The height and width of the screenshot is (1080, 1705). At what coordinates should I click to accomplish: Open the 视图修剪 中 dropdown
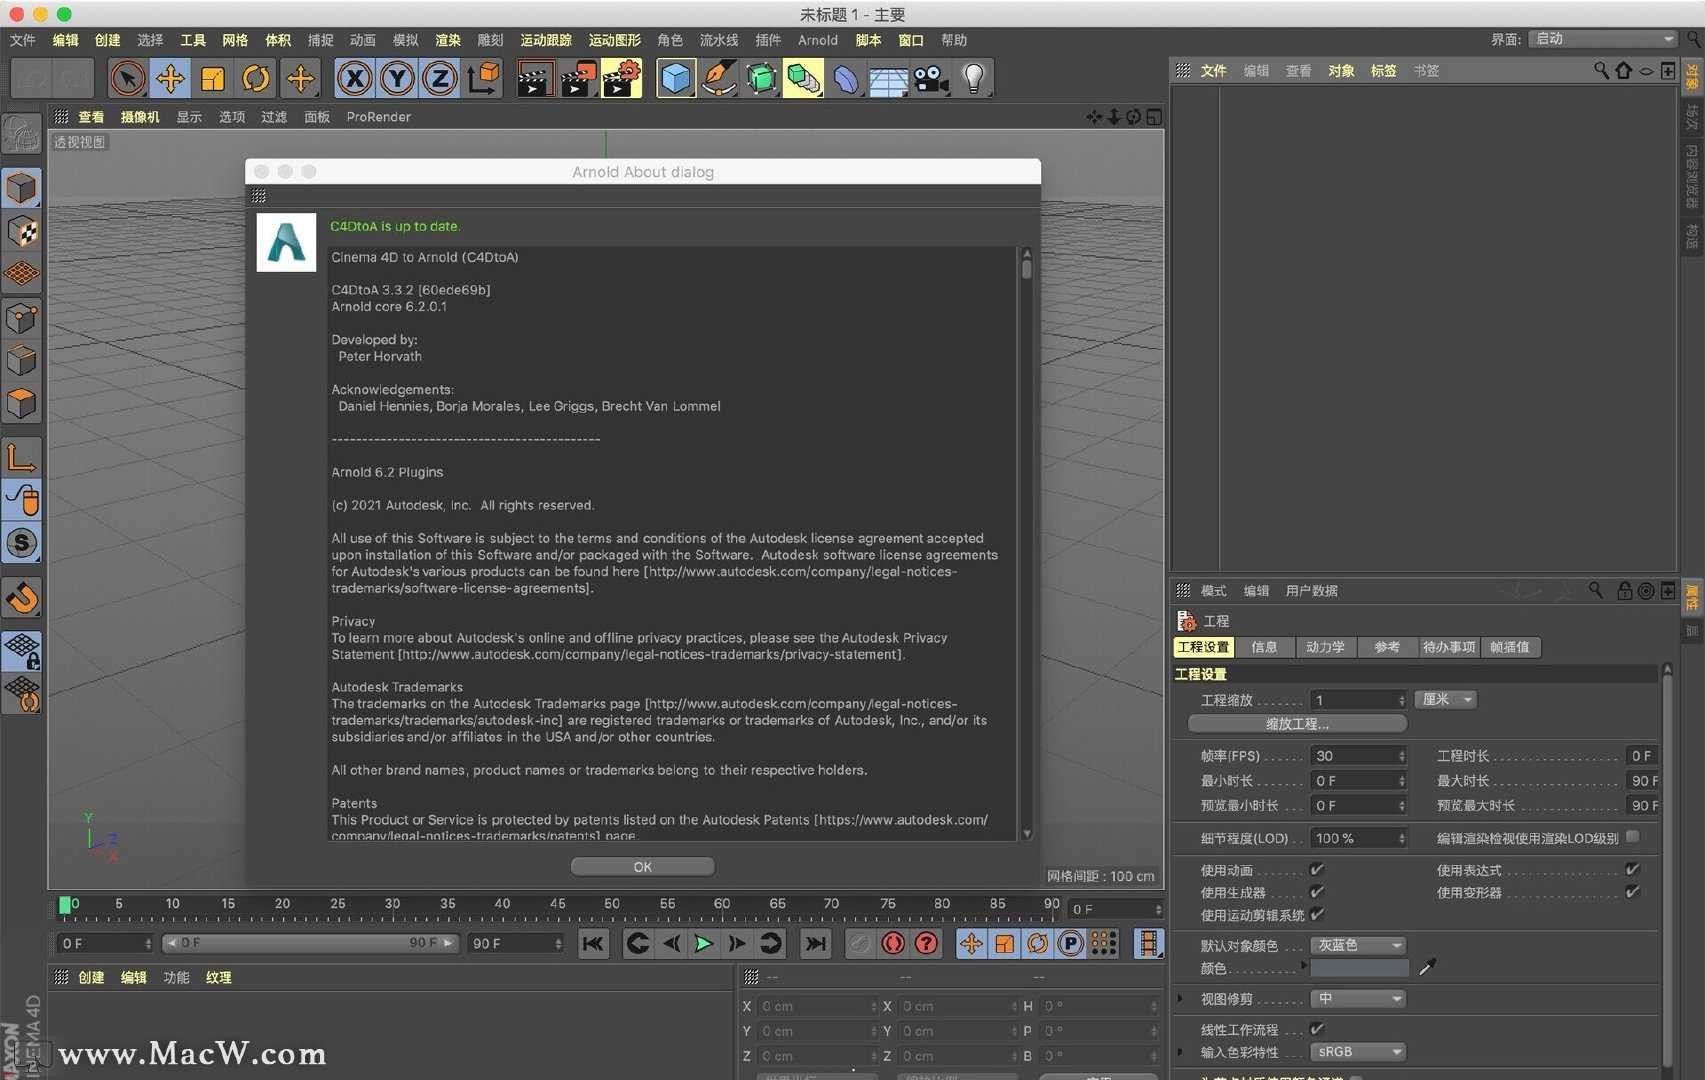pos(1358,998)
